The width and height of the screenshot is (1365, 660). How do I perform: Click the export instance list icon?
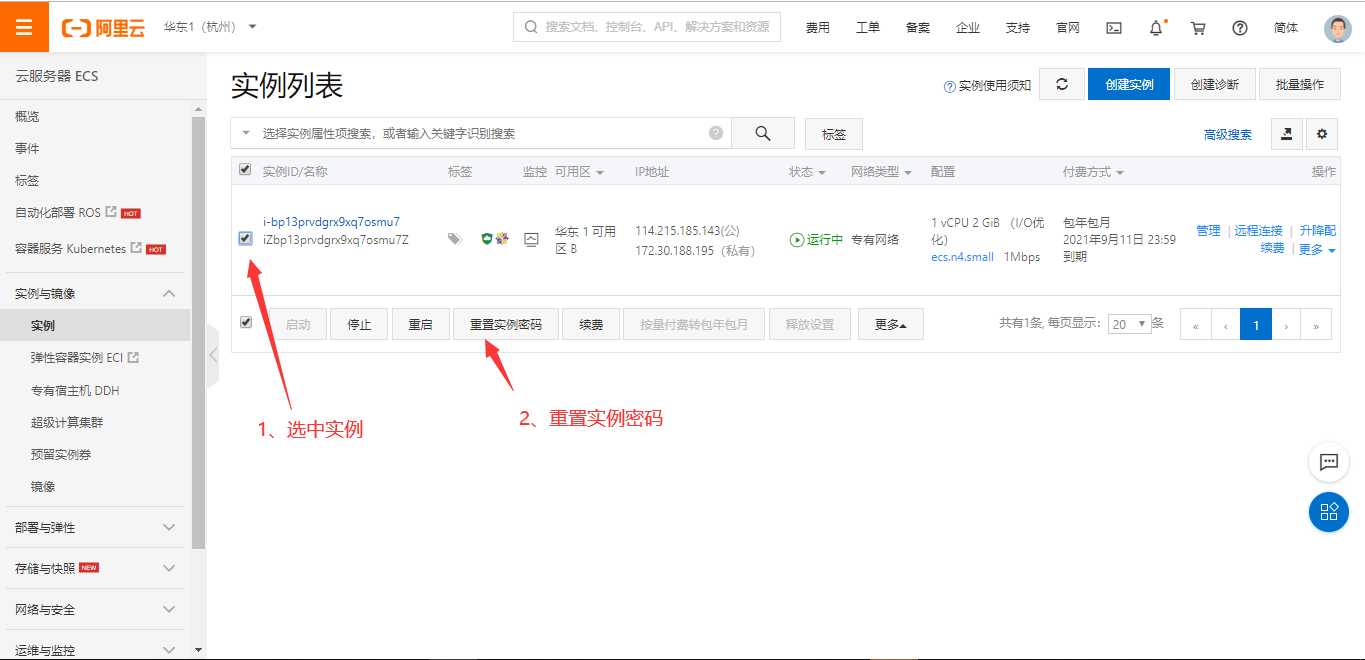click(x=1286, y=133)
